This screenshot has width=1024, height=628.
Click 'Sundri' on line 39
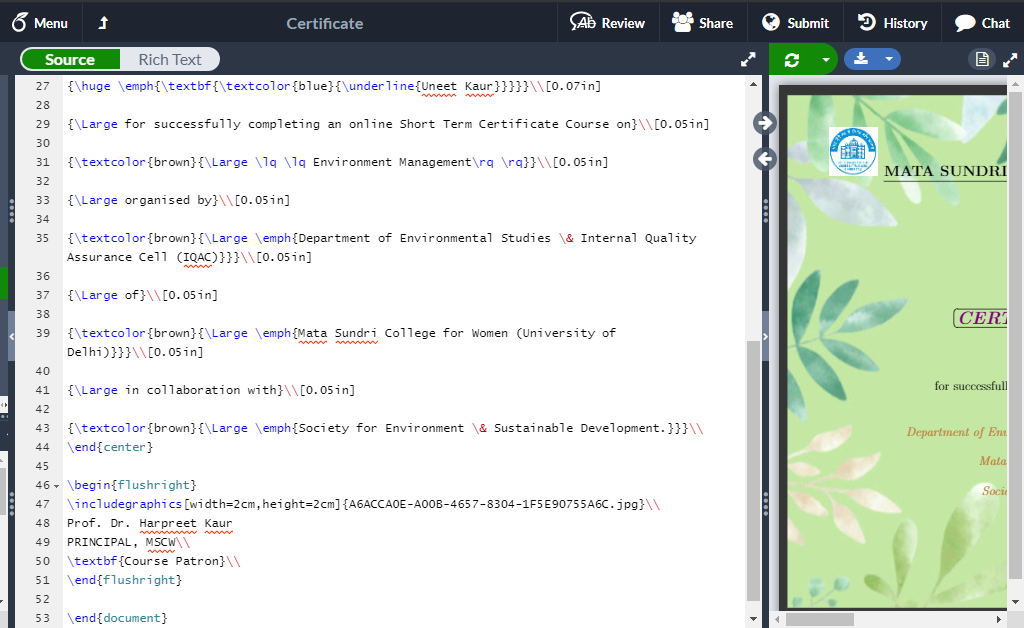(356, 333)
